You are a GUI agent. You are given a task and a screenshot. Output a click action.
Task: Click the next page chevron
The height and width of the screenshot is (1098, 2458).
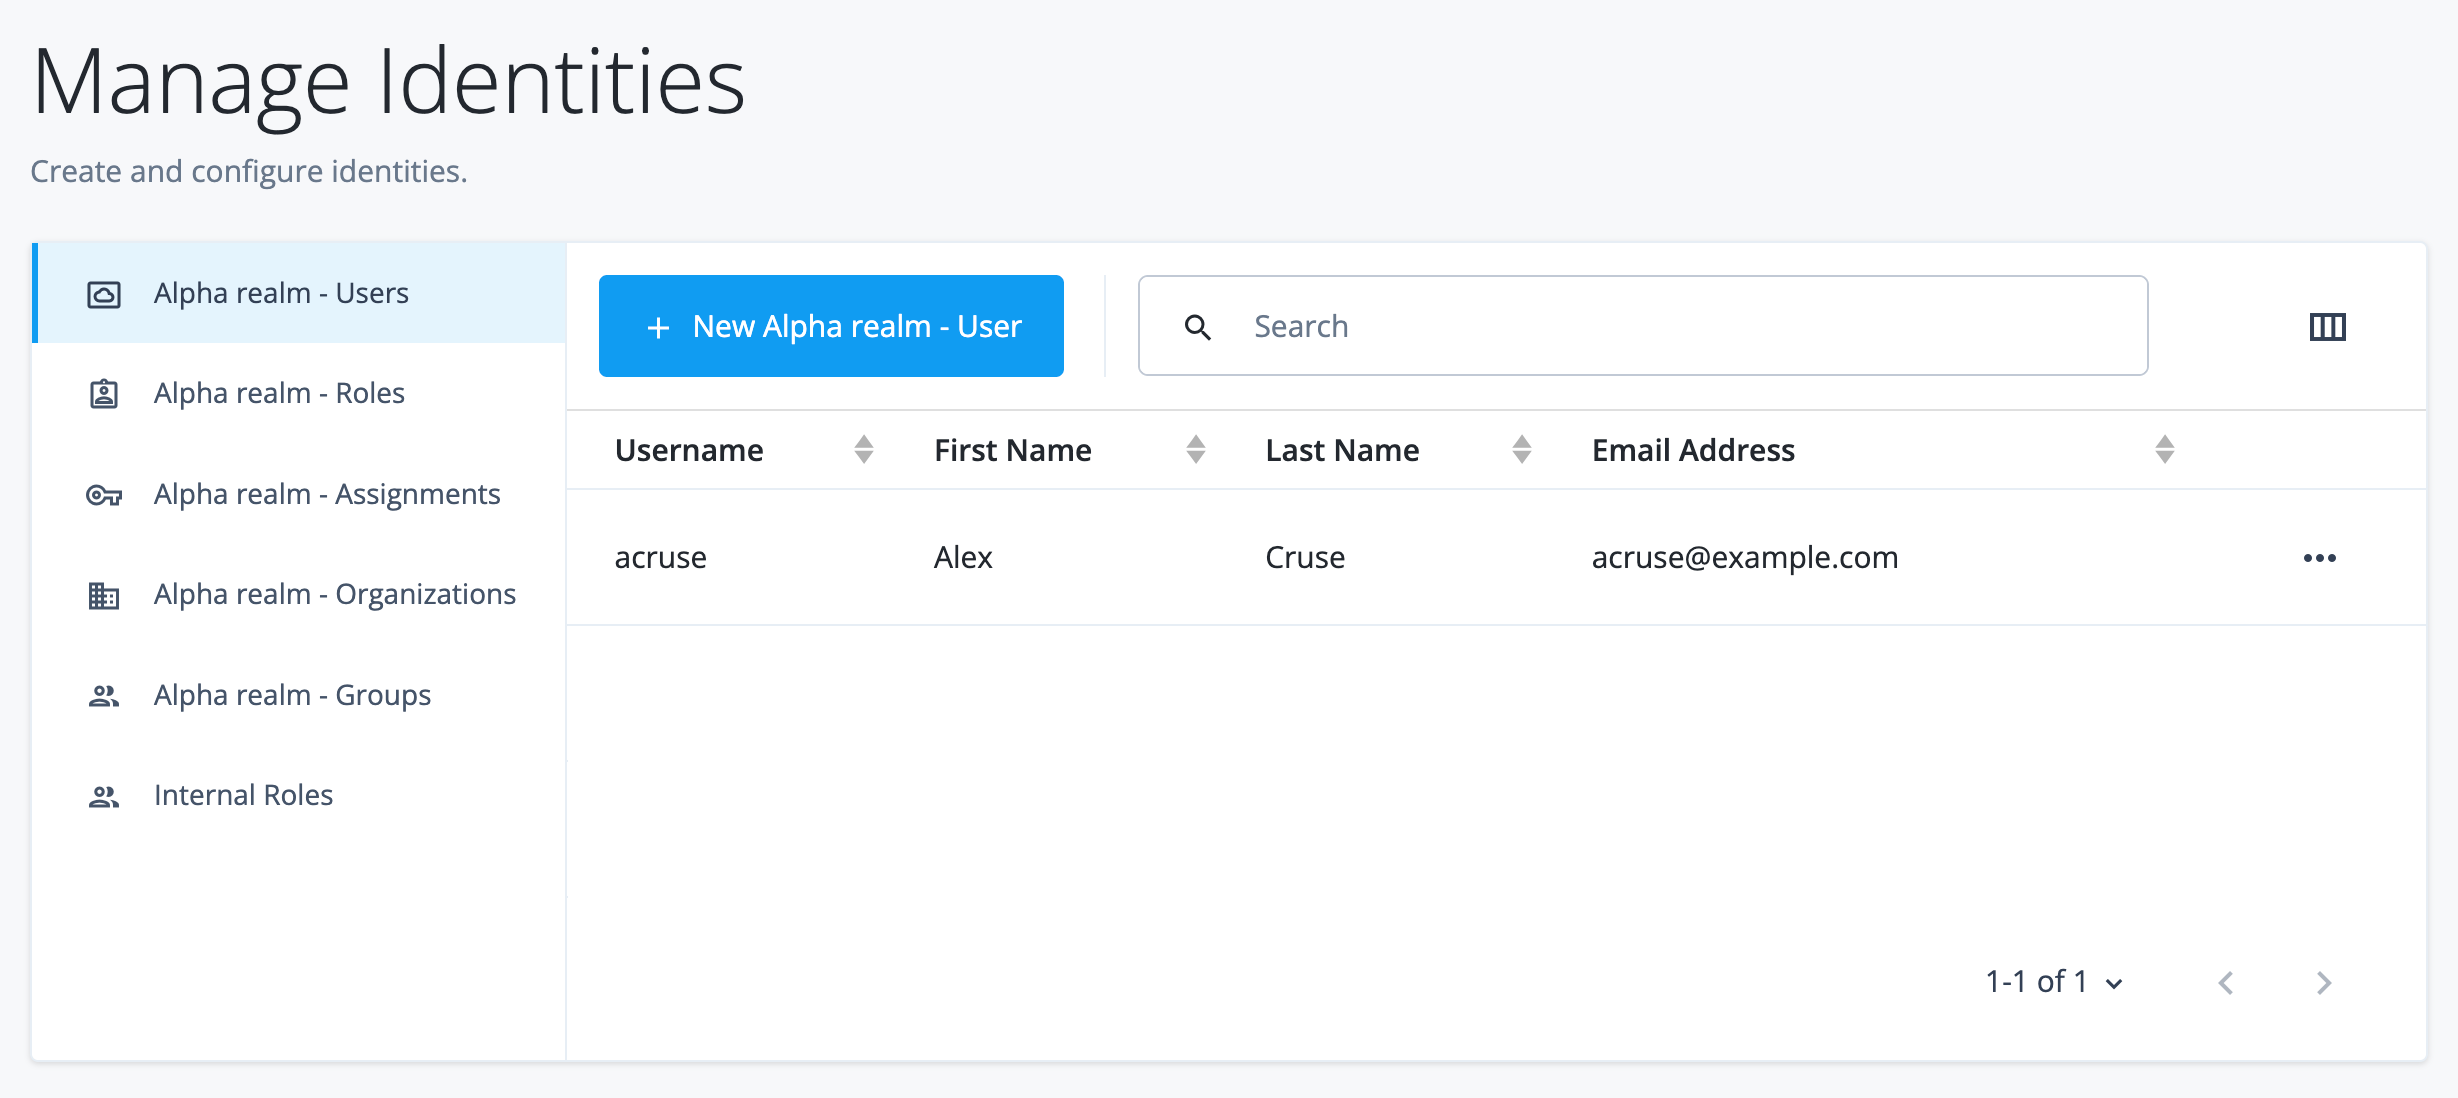[2324, 983]
